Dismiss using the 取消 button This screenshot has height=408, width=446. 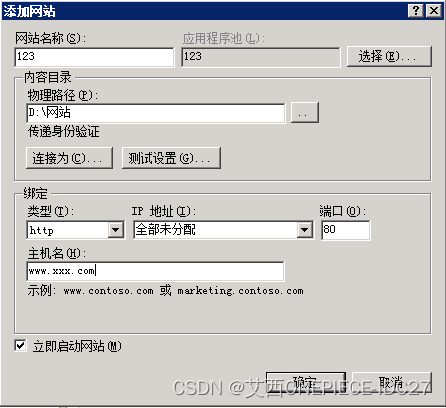tap(392, 383)
